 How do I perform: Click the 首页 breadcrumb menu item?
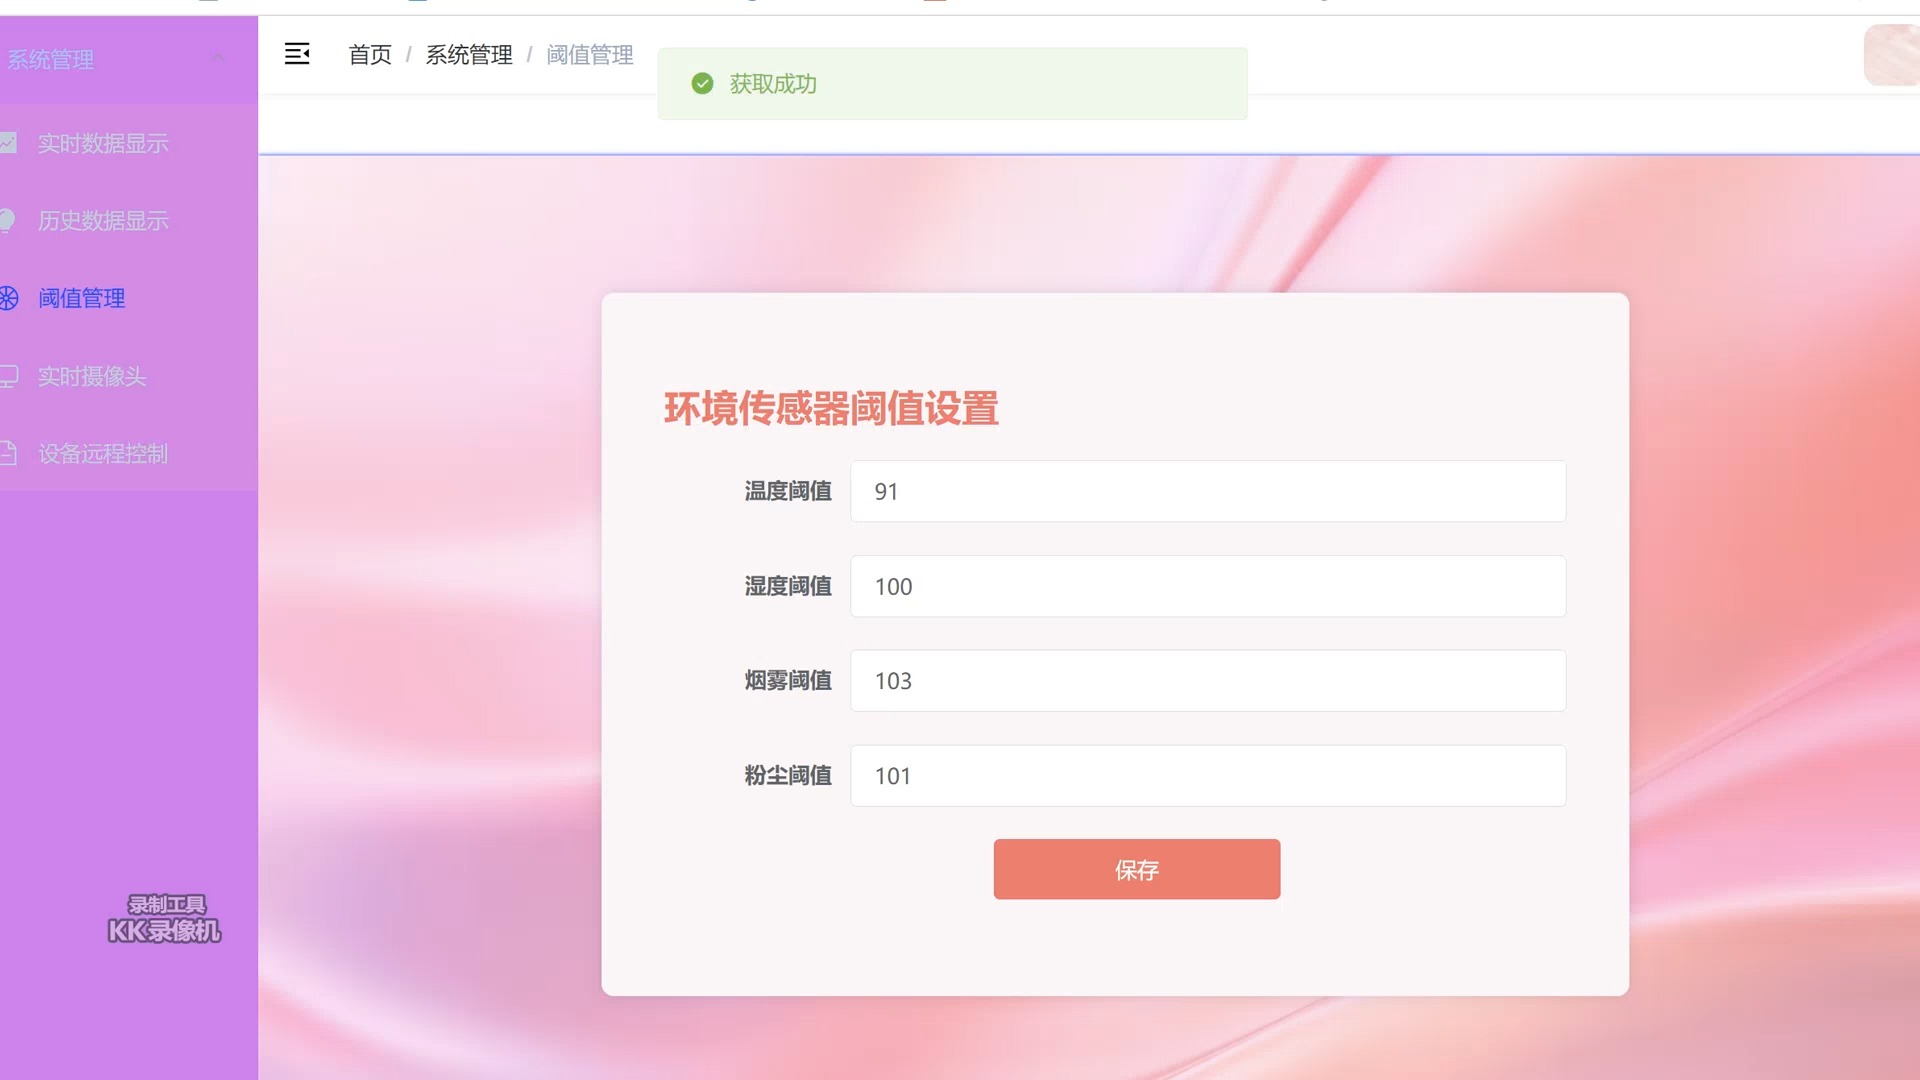coord(369,54)
